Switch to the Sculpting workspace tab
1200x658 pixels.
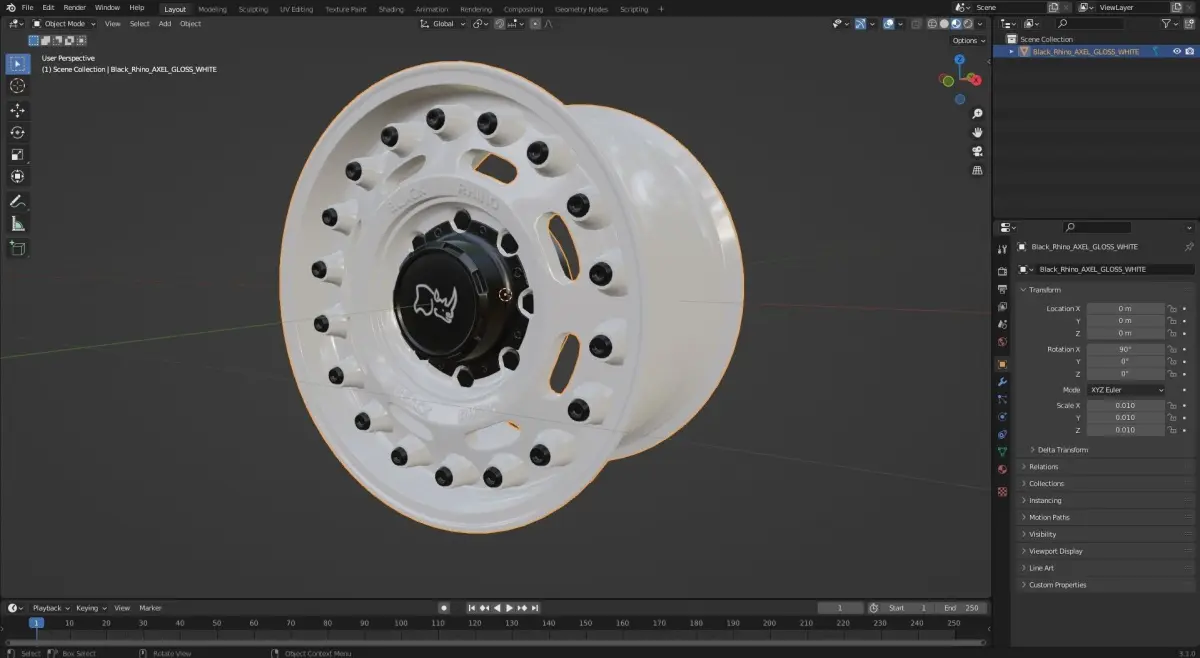(x=253, y=9)
